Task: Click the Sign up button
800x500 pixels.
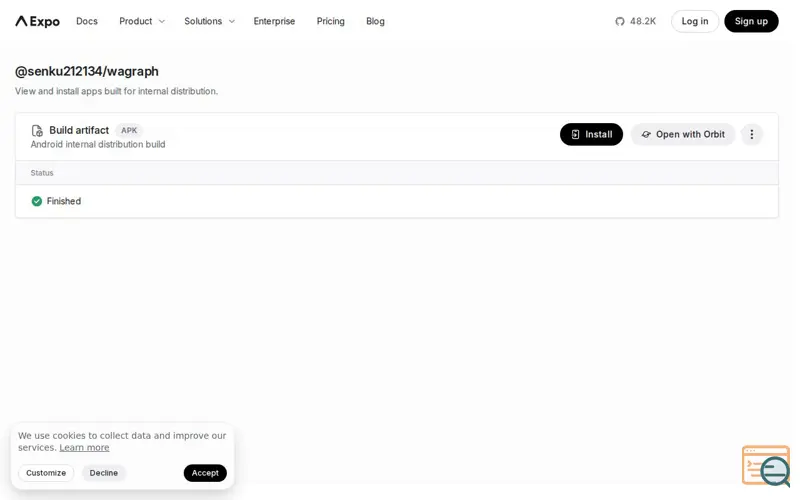Action: (751, 21)
